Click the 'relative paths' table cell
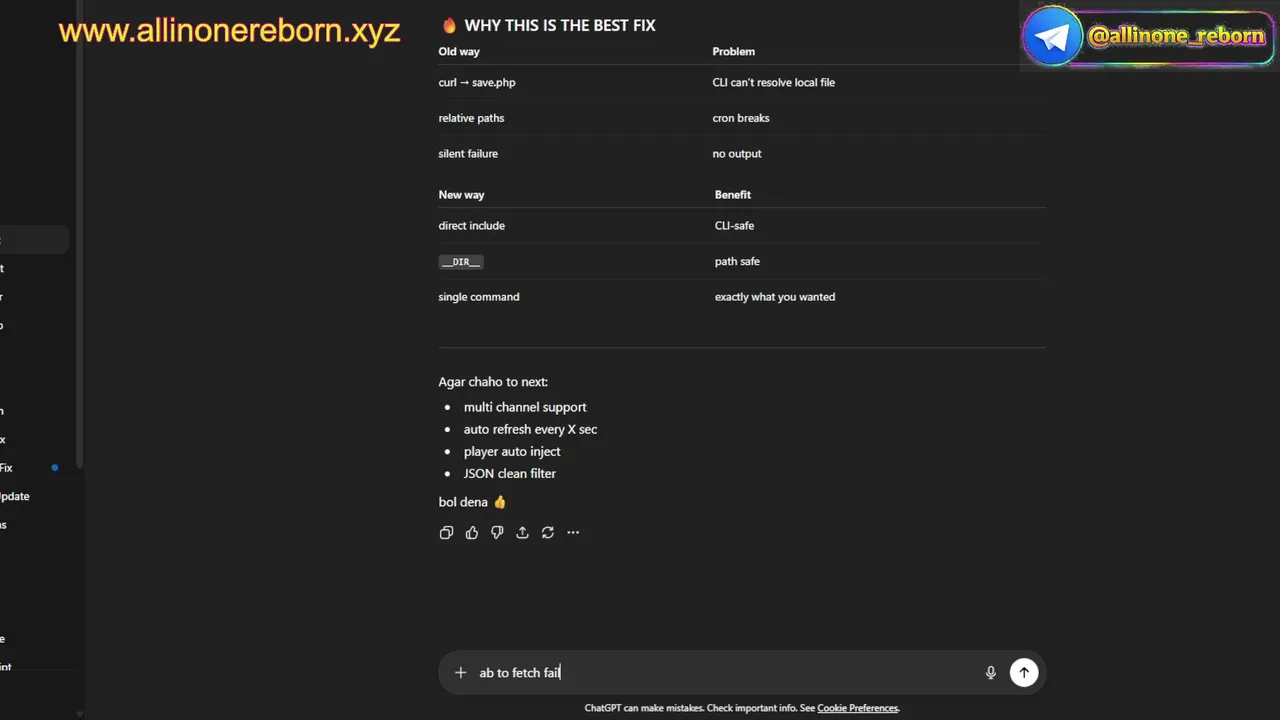The width and height of the screenshot is (1280, 720). pyautogui.click(x=471, y=118)
